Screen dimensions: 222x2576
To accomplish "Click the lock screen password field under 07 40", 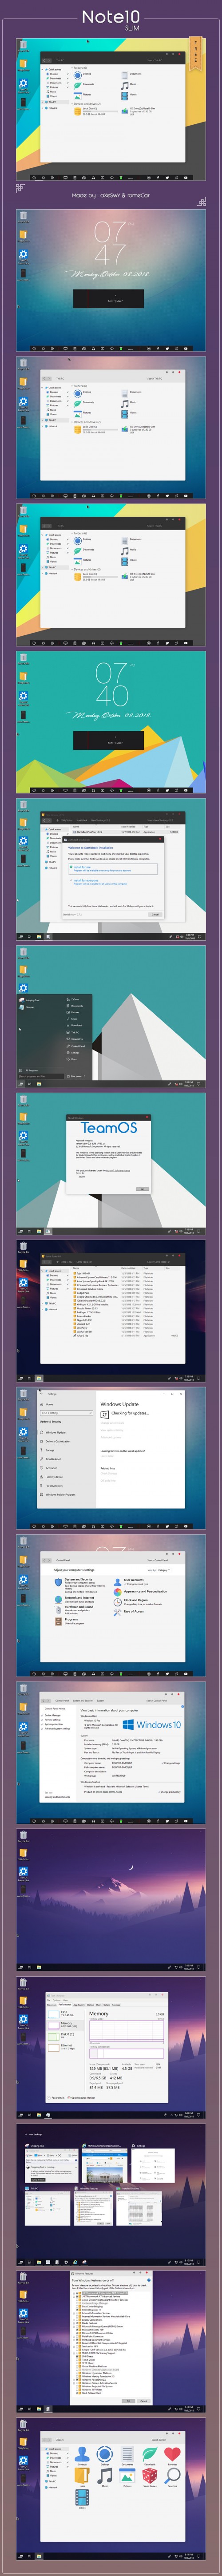I will (x=108, y=741).
